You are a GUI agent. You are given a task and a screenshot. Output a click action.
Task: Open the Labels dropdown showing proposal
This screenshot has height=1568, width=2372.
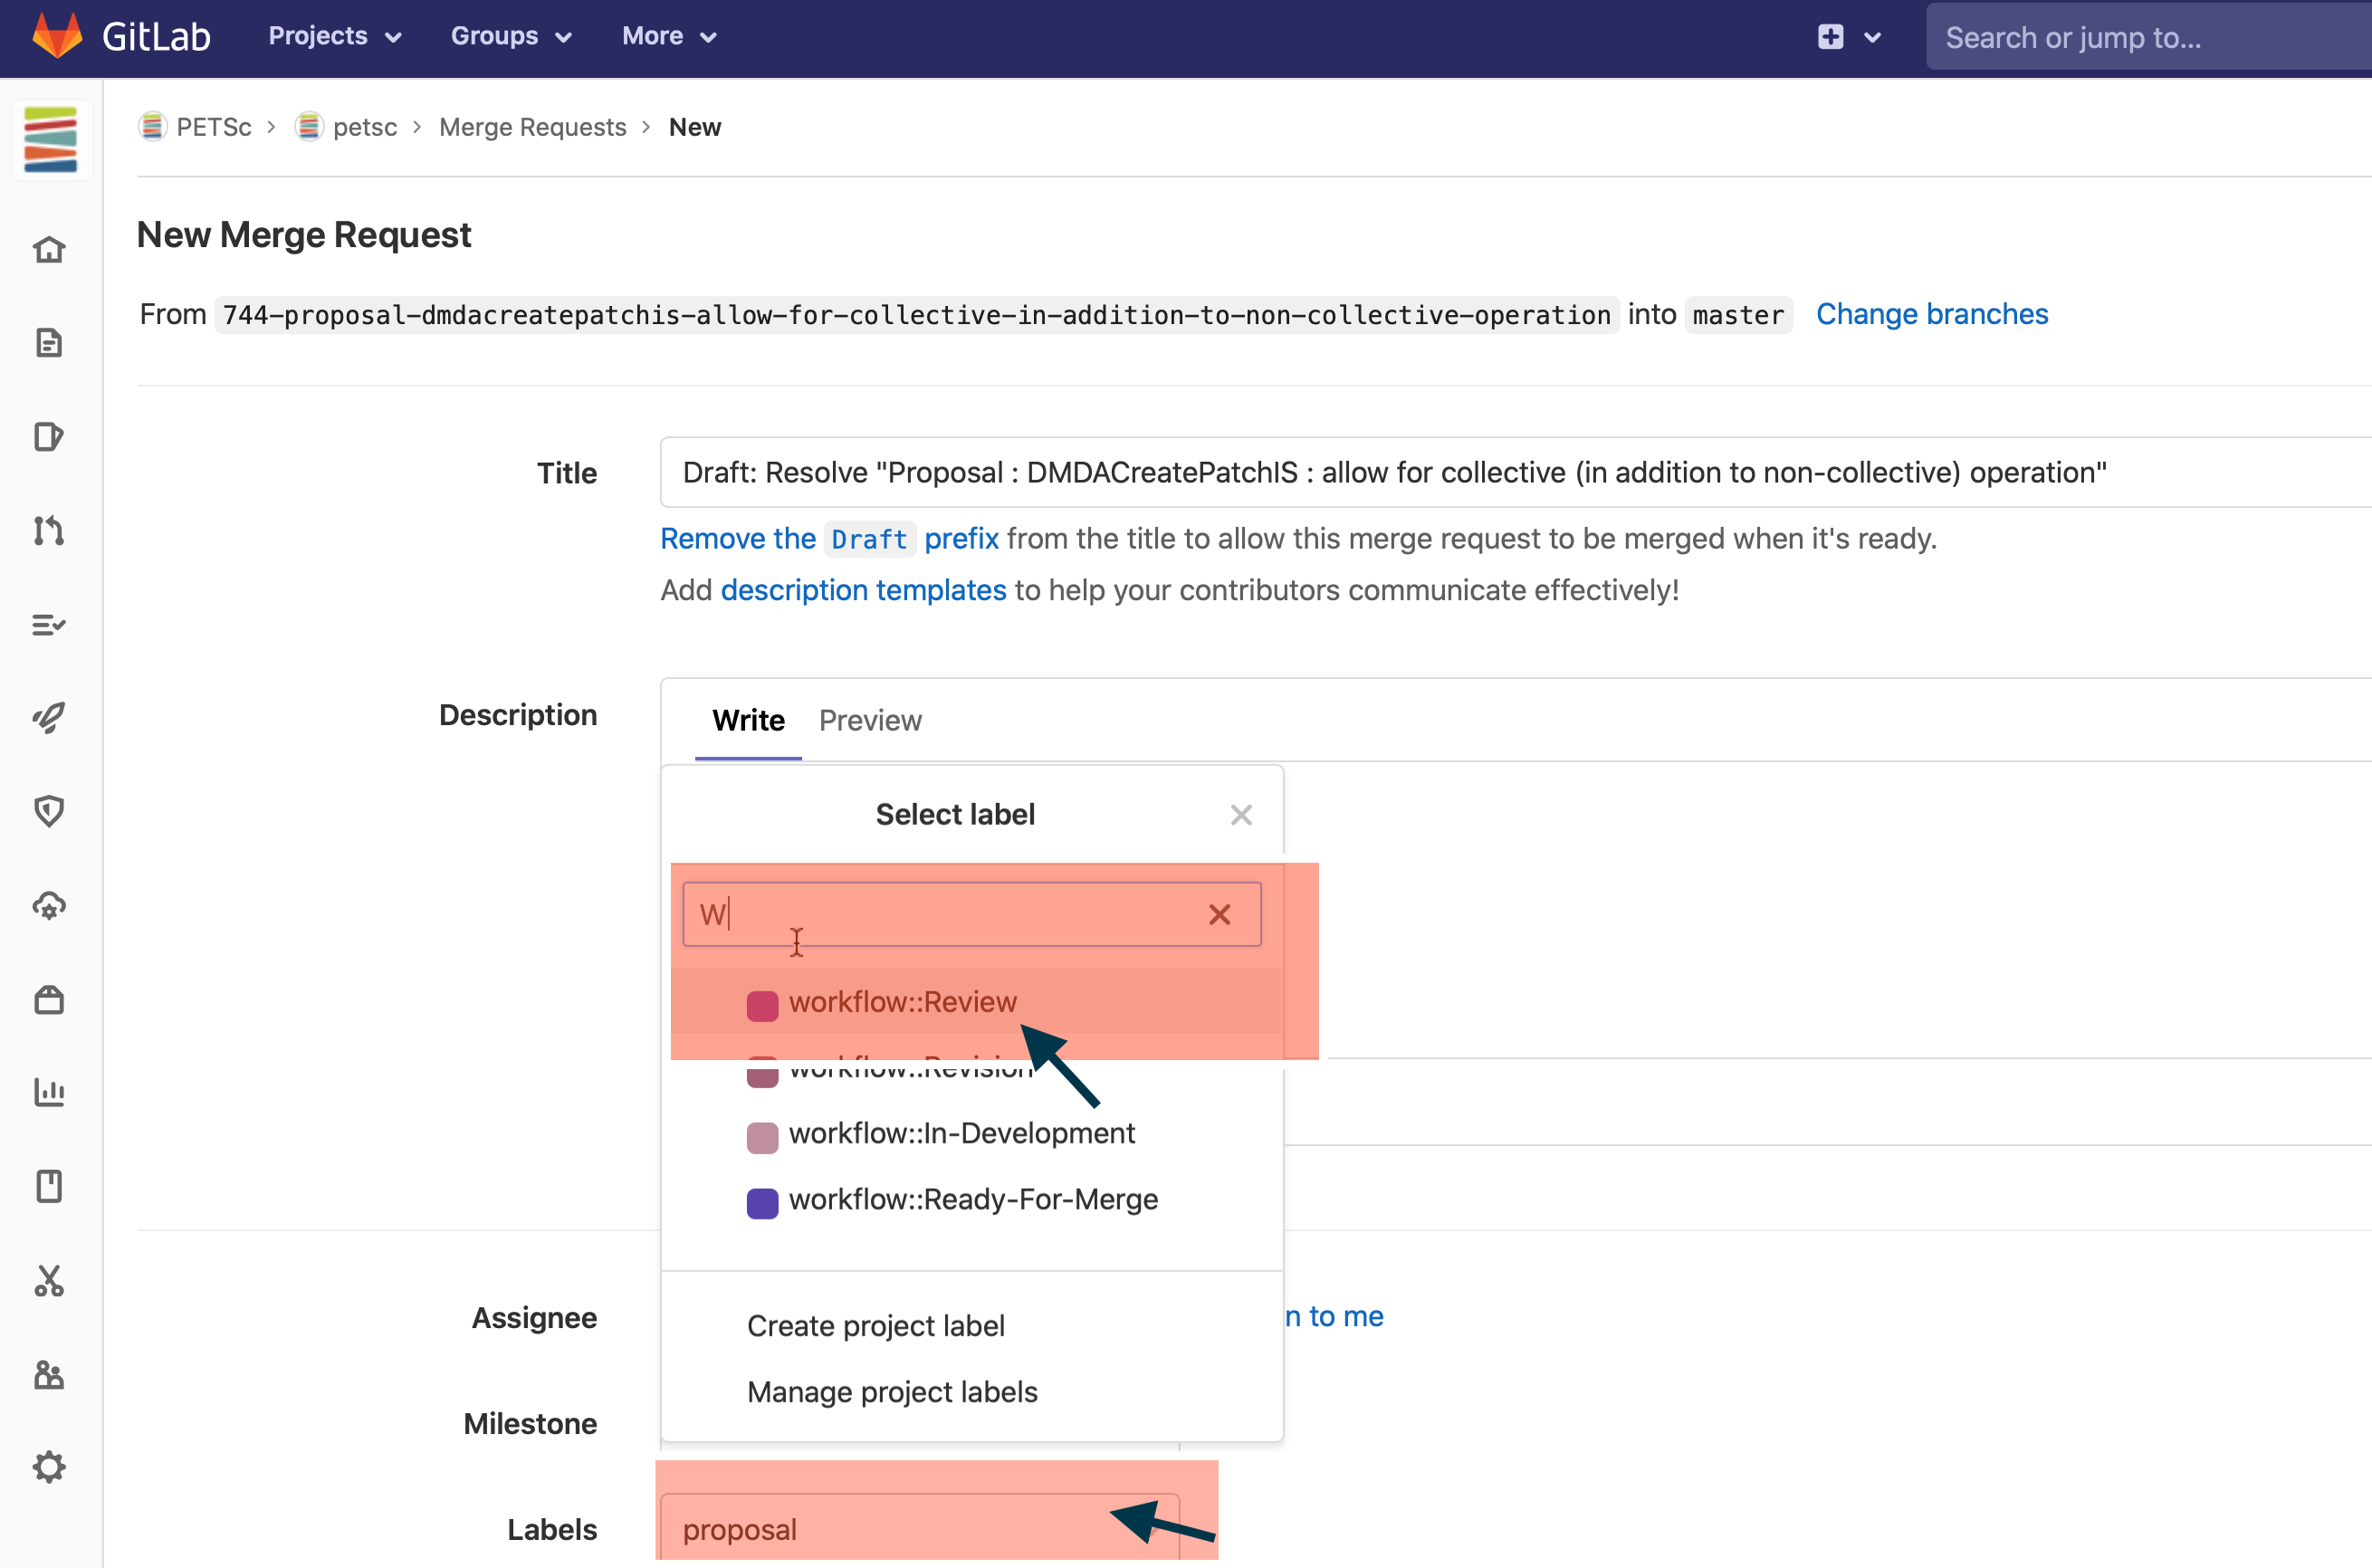tap(919, 1529)
